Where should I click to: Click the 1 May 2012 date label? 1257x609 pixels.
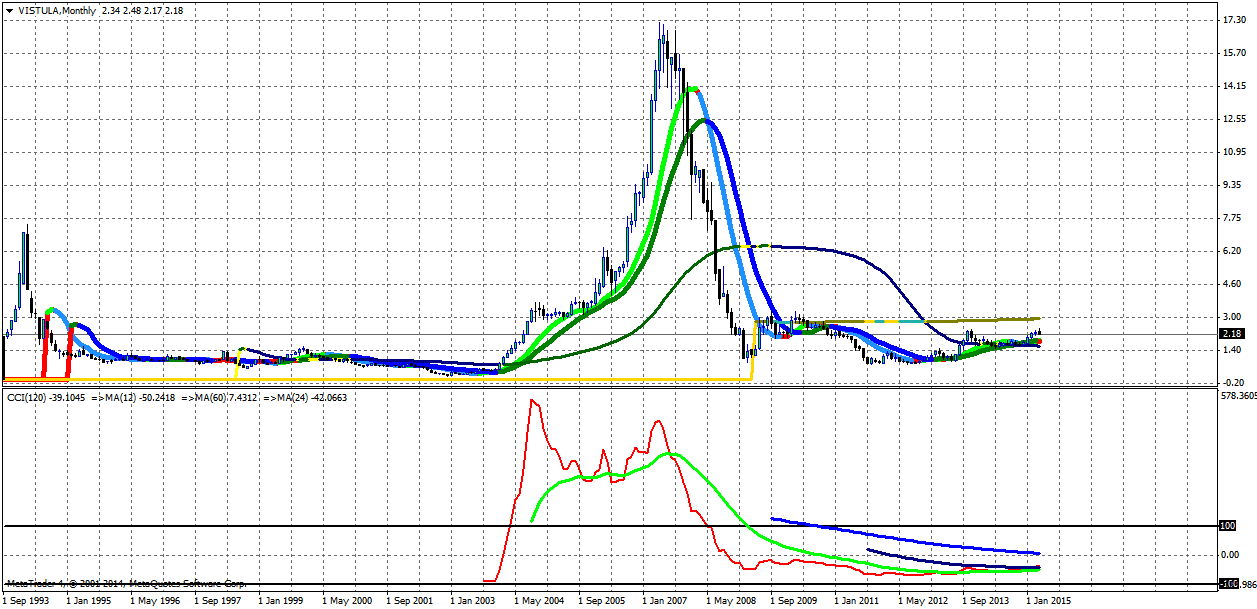click(x=923, y=601)
